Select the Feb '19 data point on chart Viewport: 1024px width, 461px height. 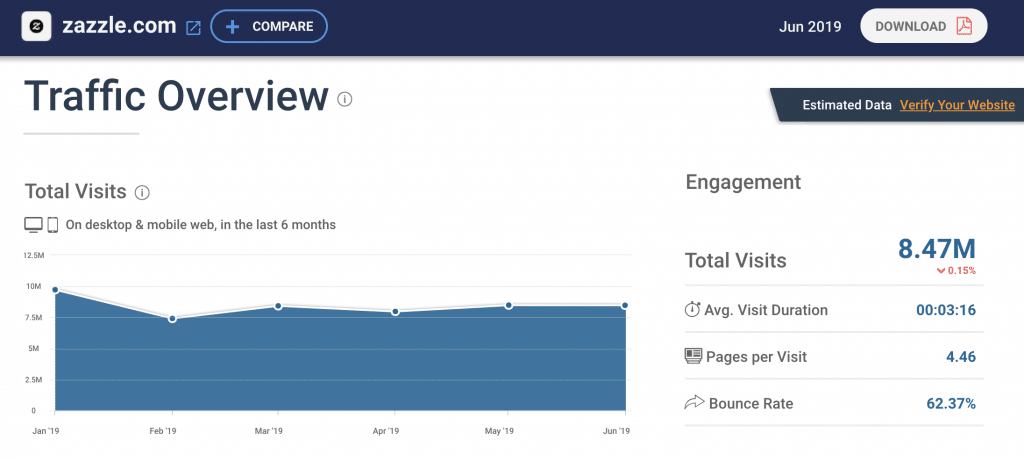tap(172, 319)
